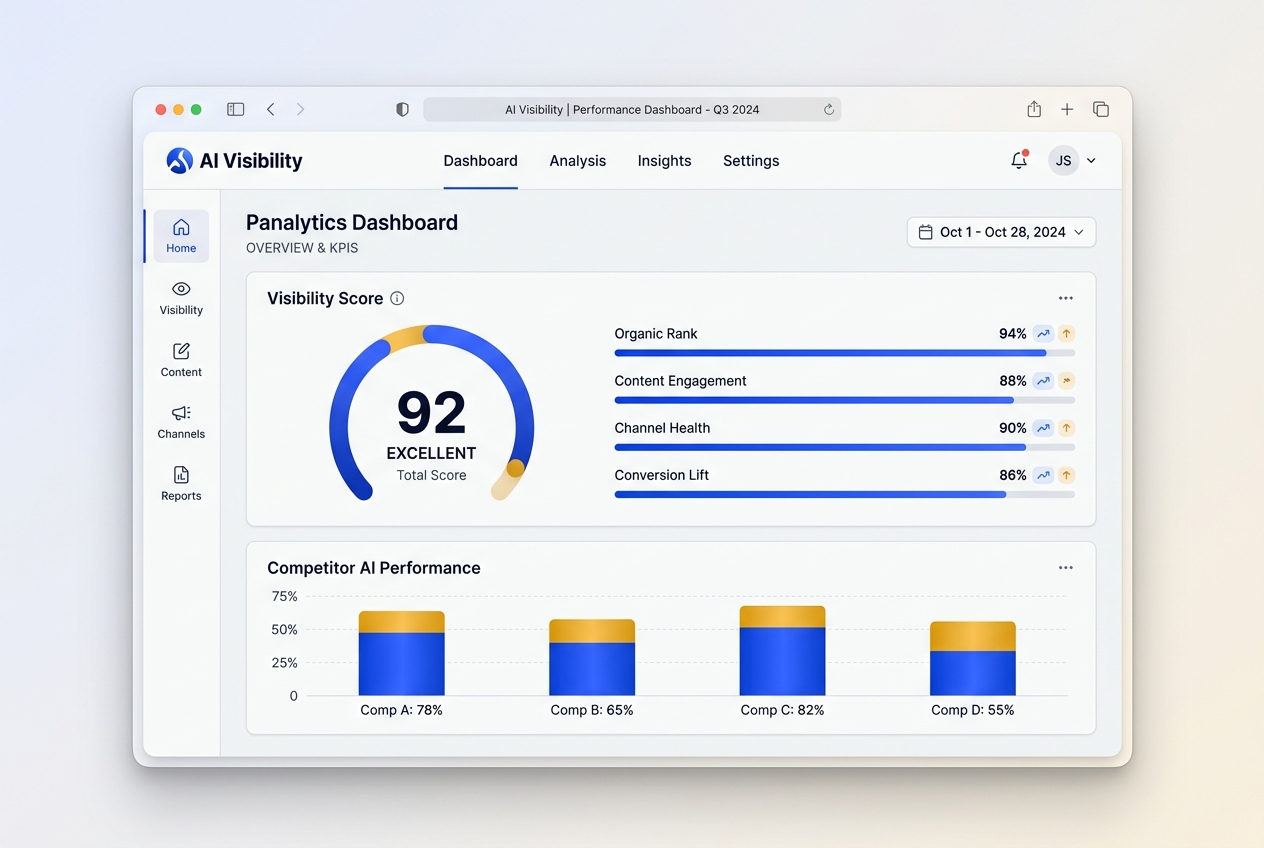Open Visibility in the sidebar
The height and width of the screenshot is (848, 1264).
[x=181, y=298]
